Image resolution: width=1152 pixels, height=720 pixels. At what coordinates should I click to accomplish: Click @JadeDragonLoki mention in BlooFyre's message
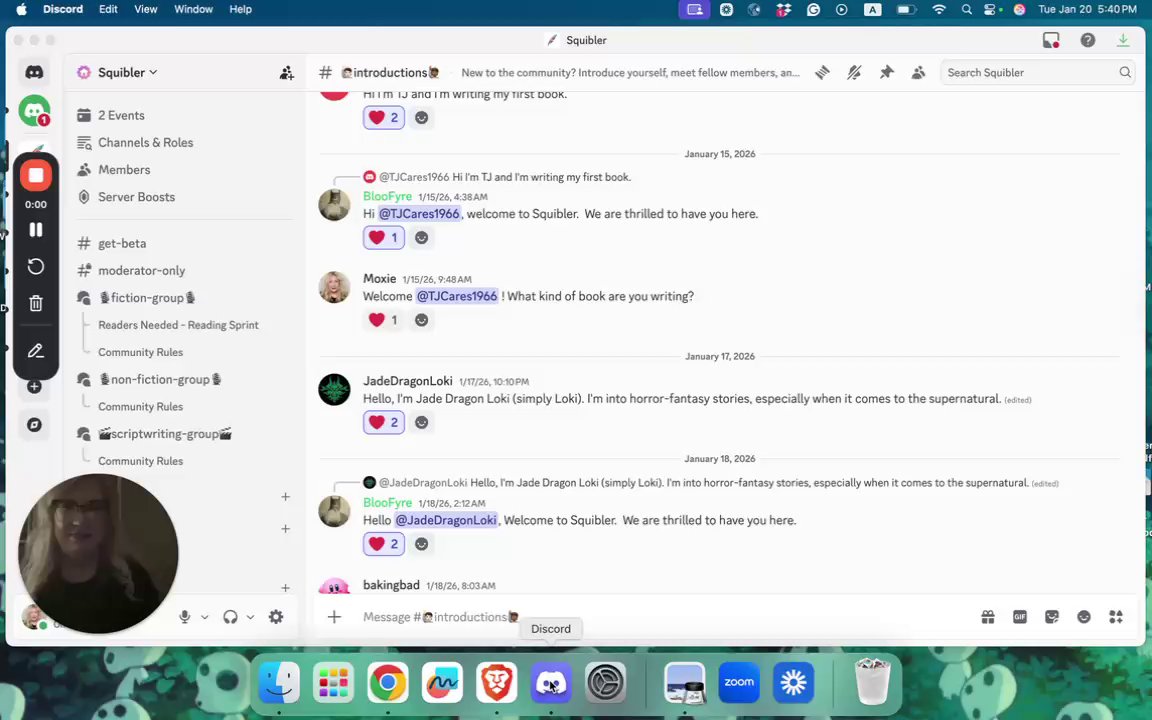click(x=446, y=520)
